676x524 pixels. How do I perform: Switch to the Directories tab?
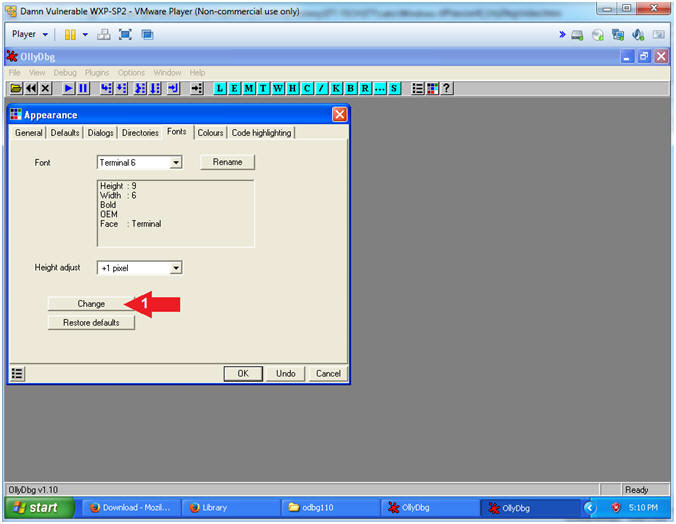(140, 133)
